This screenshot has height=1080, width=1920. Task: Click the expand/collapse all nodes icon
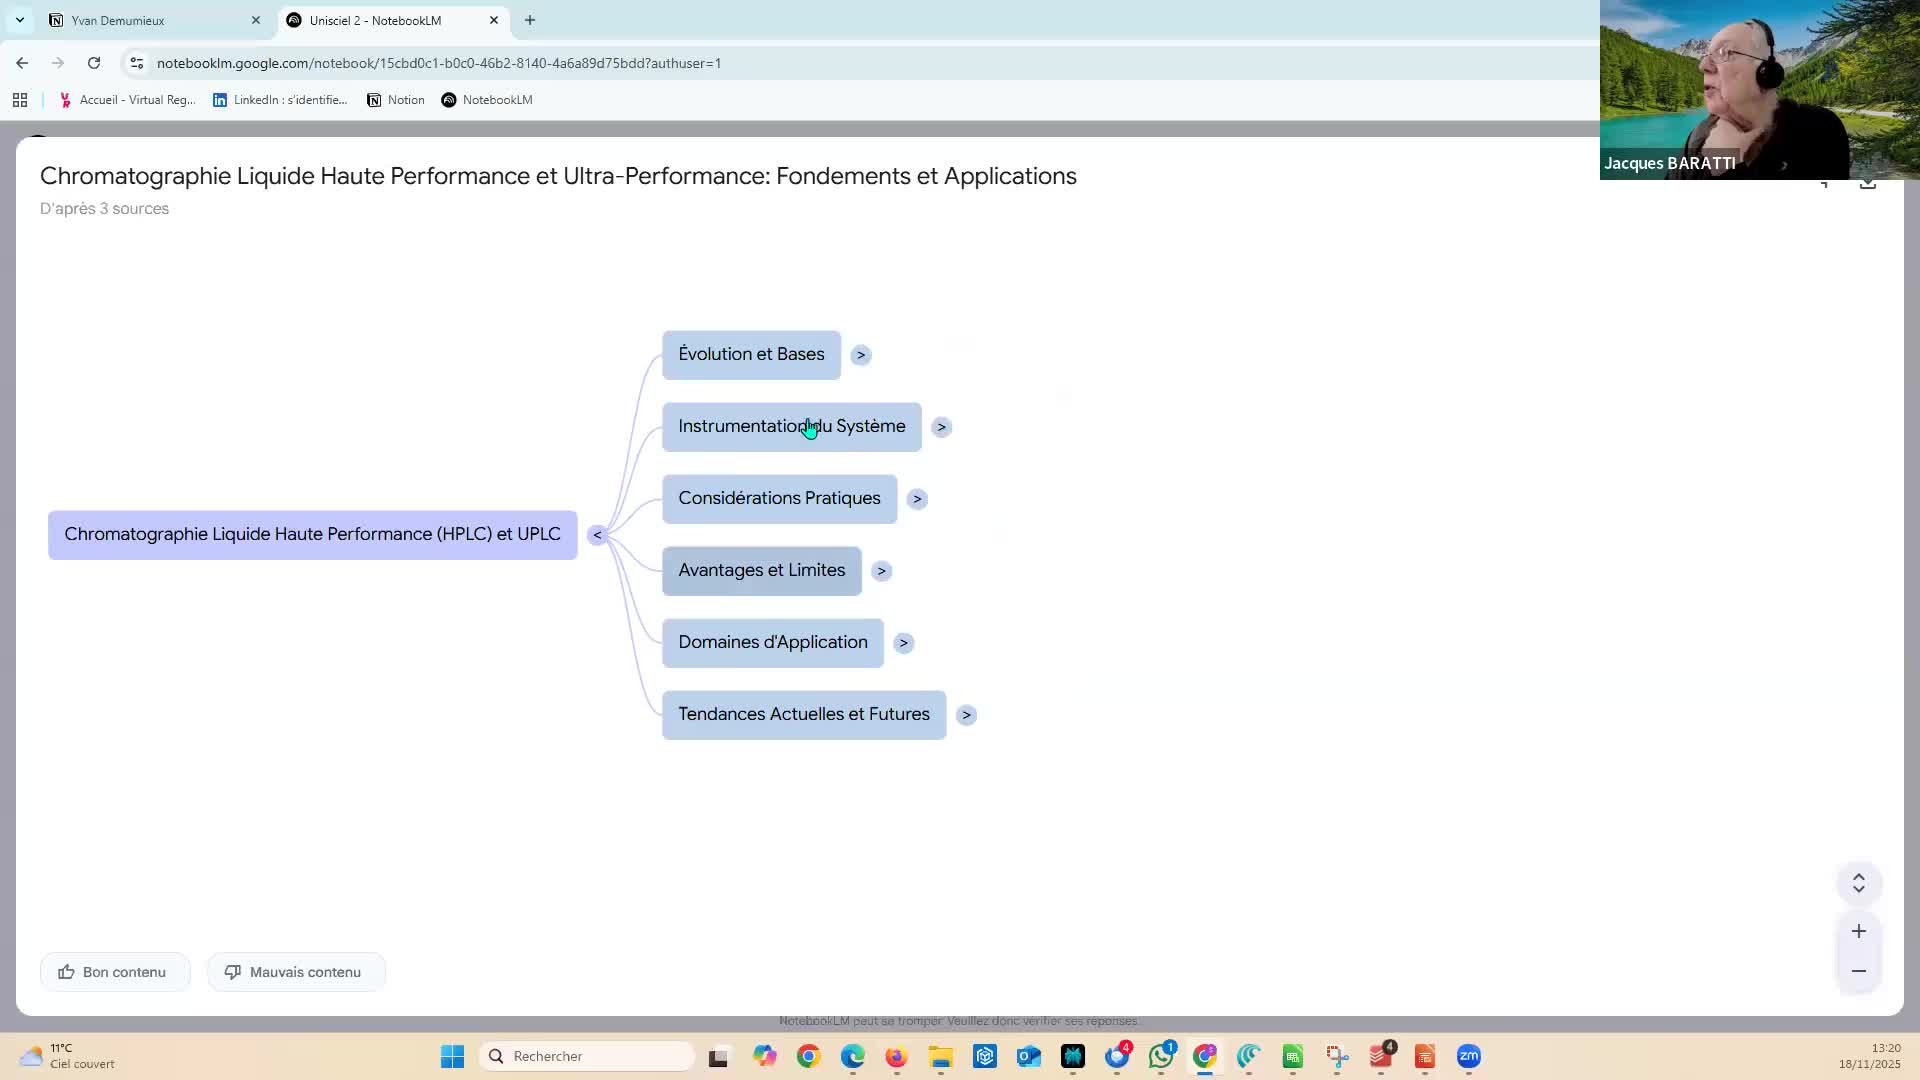tap(1858, 883)
